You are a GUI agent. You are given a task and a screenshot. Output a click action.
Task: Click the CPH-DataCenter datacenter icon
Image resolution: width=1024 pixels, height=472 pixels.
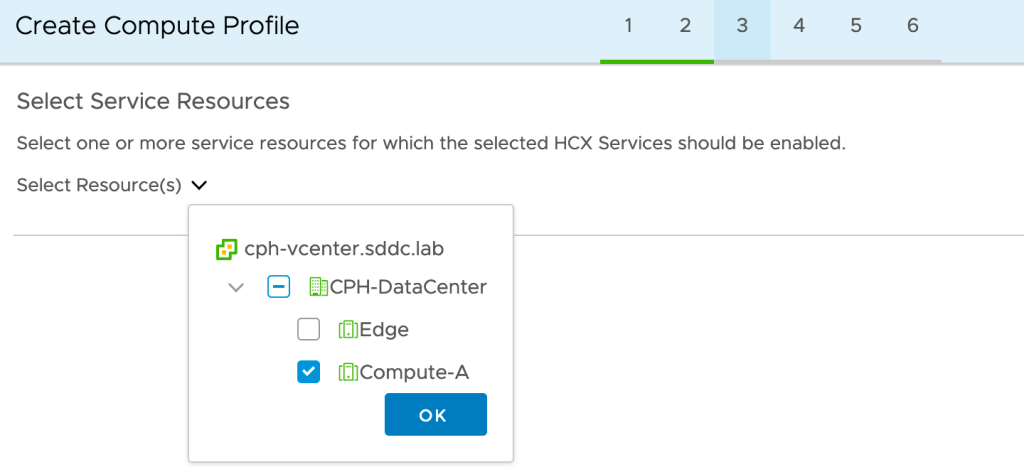point(319,287)
